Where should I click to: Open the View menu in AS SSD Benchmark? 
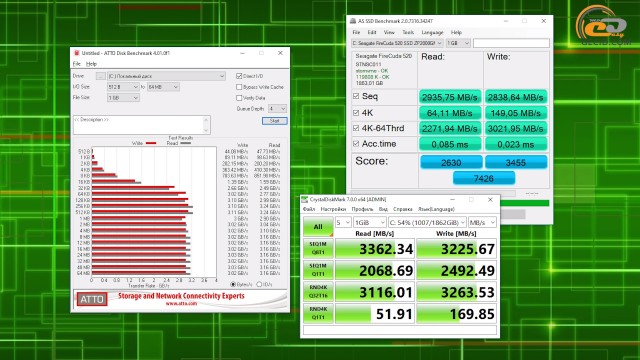tap(389, 32)
